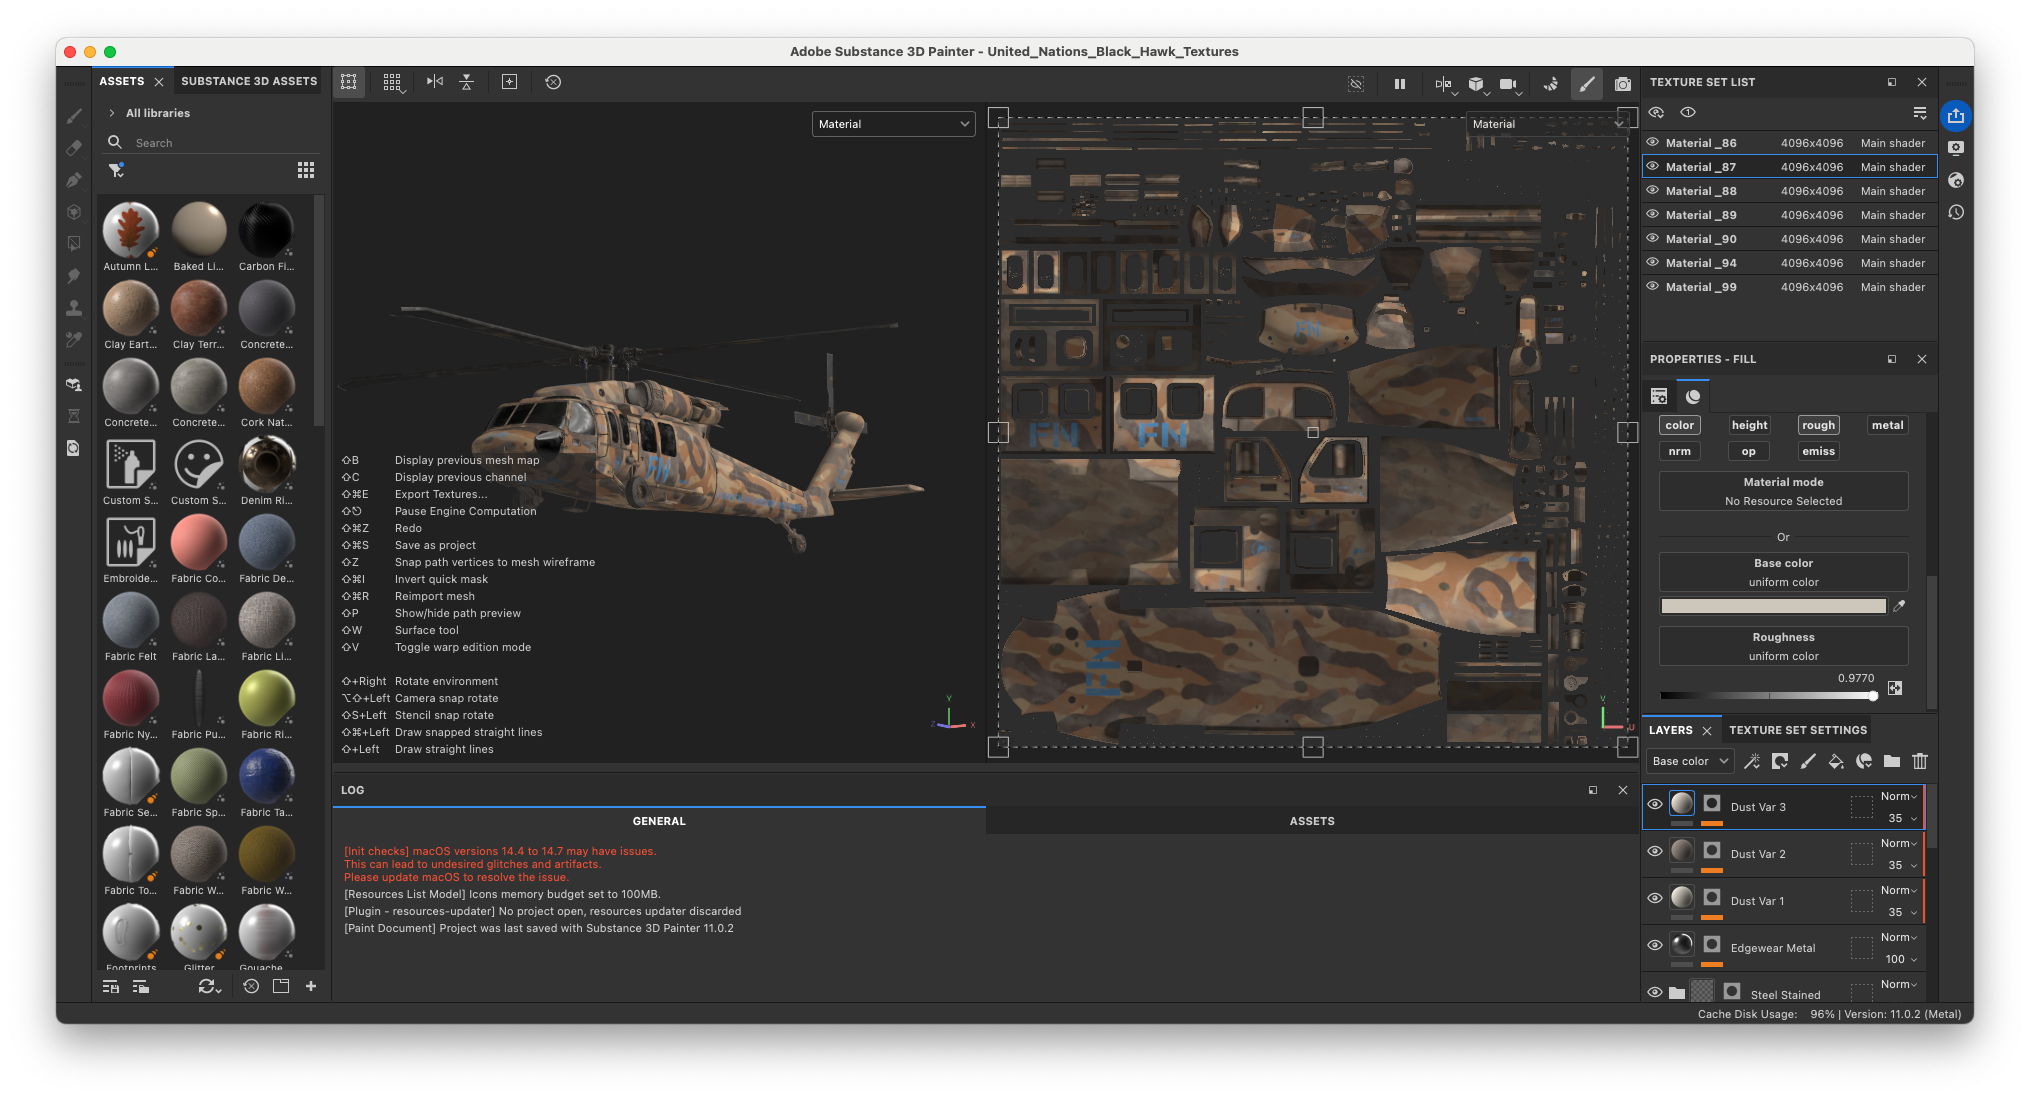Image resolution: width=2030 pixels, height=1098 pixels.
Task: Activate the painting brush mode icon
Action: click(1587, 84)
